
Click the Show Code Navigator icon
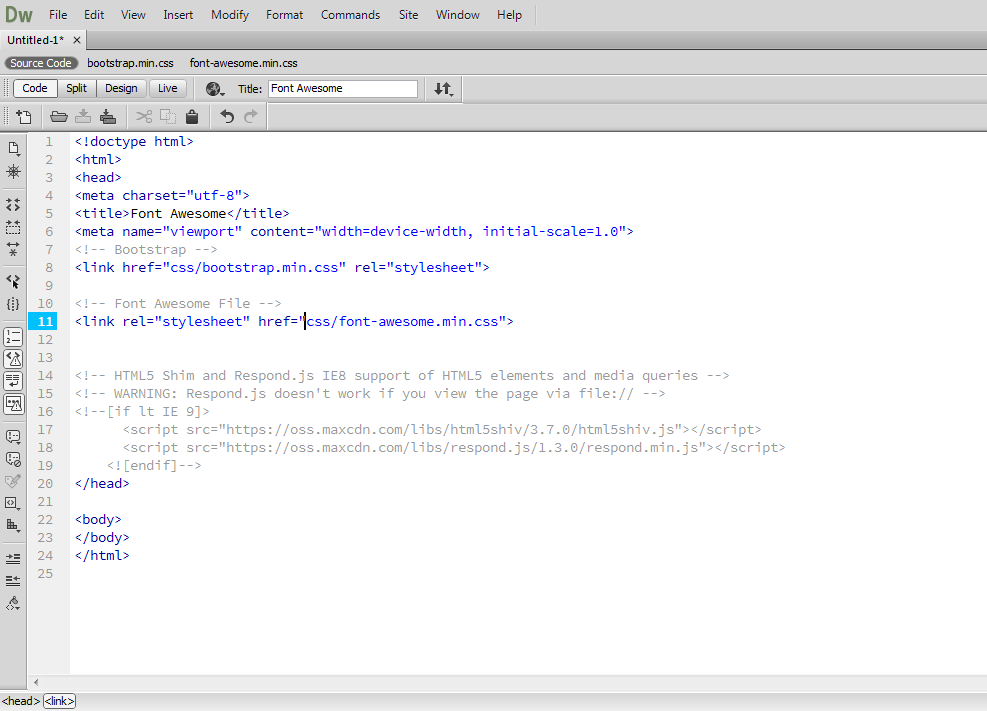pyautogui.click(x=13, y=172)
